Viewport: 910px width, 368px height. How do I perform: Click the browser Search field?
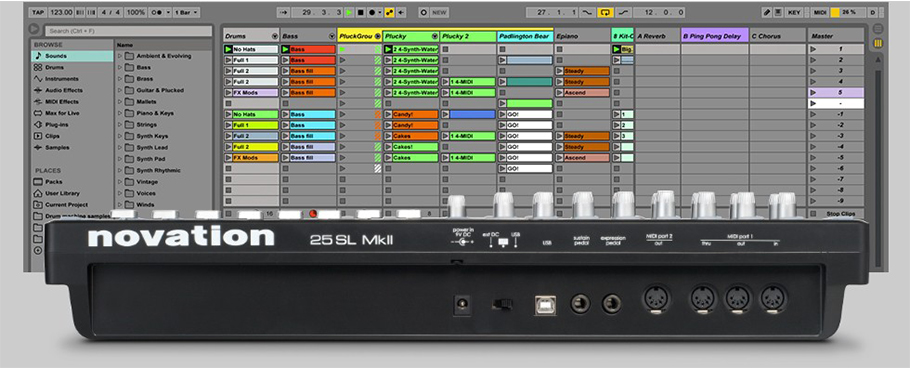(128, 30)
